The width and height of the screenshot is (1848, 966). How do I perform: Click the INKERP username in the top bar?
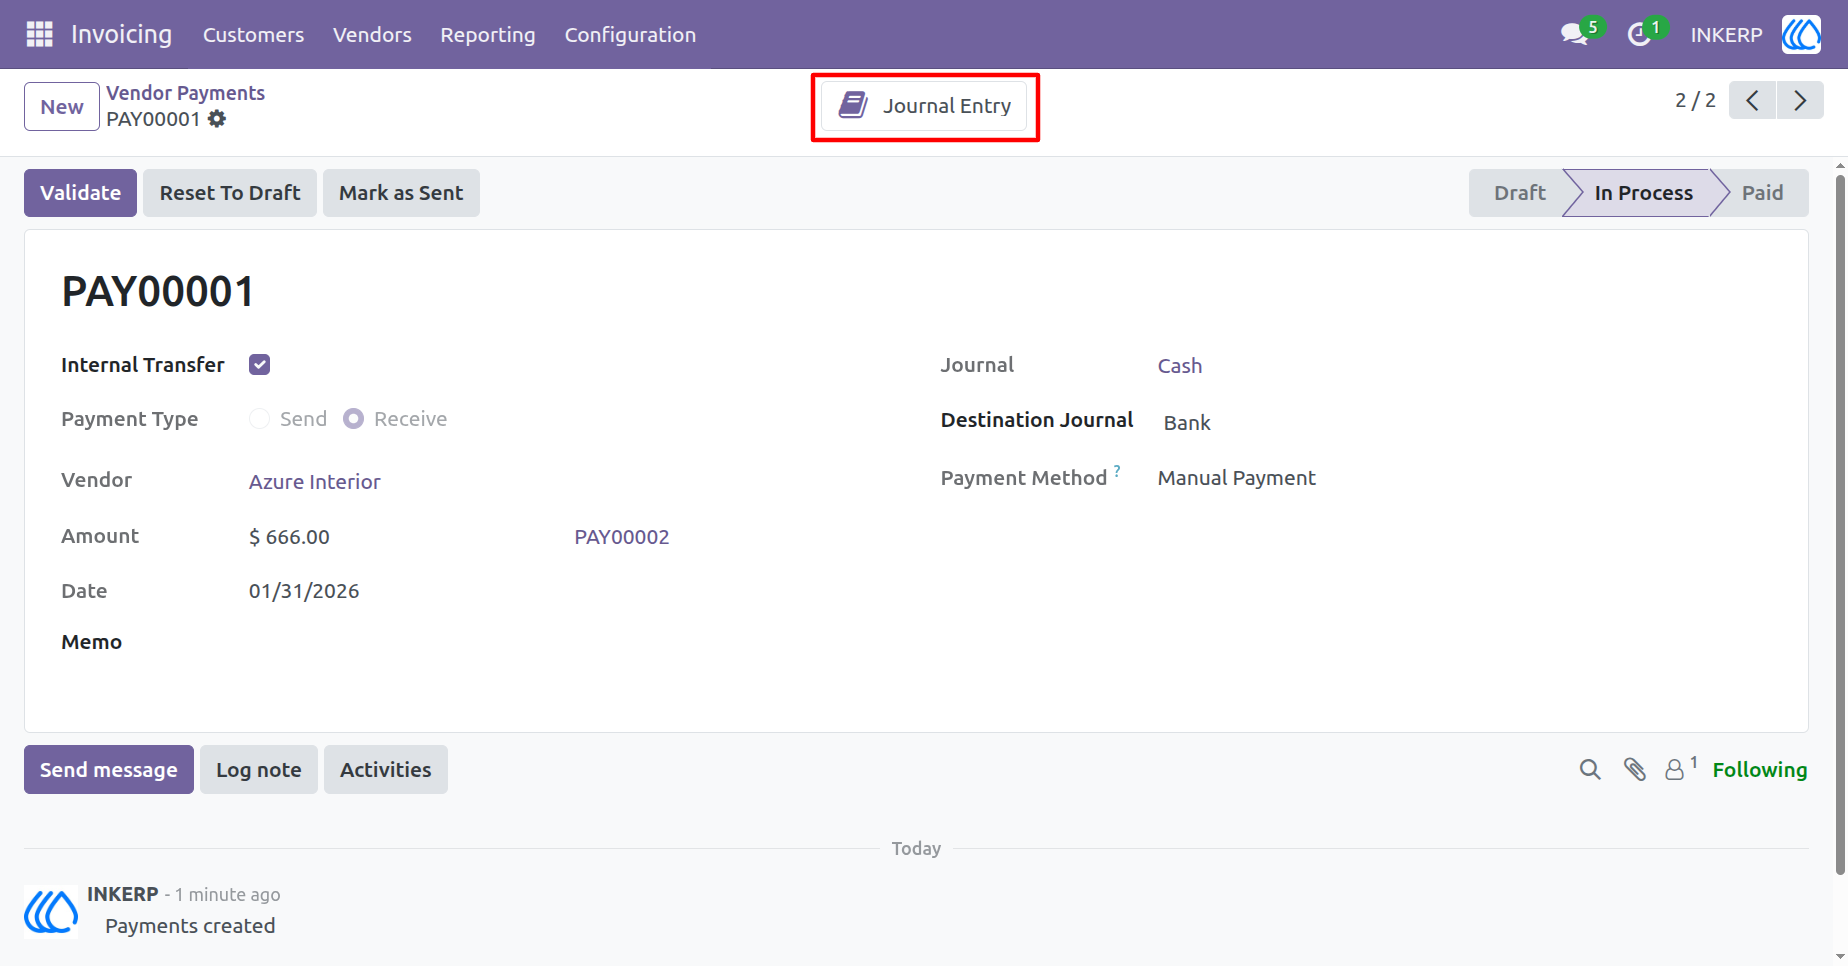1726,35
